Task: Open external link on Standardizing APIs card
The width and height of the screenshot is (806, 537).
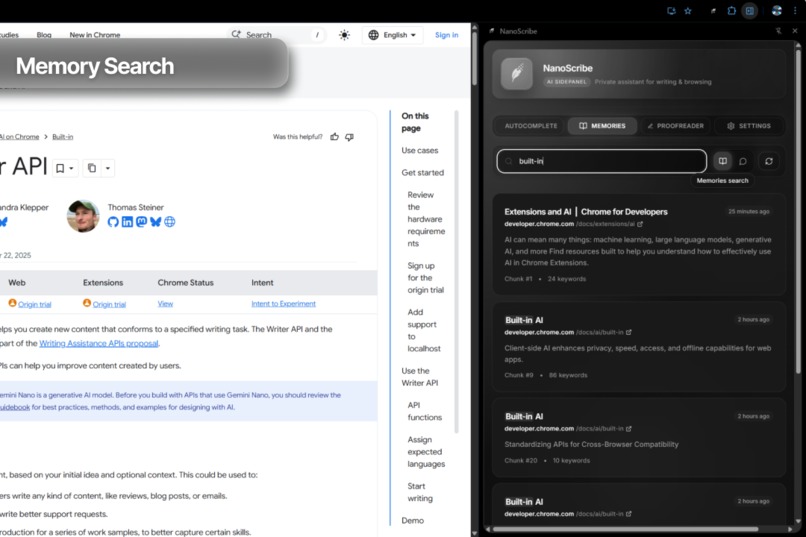Action: click(629, 429)
